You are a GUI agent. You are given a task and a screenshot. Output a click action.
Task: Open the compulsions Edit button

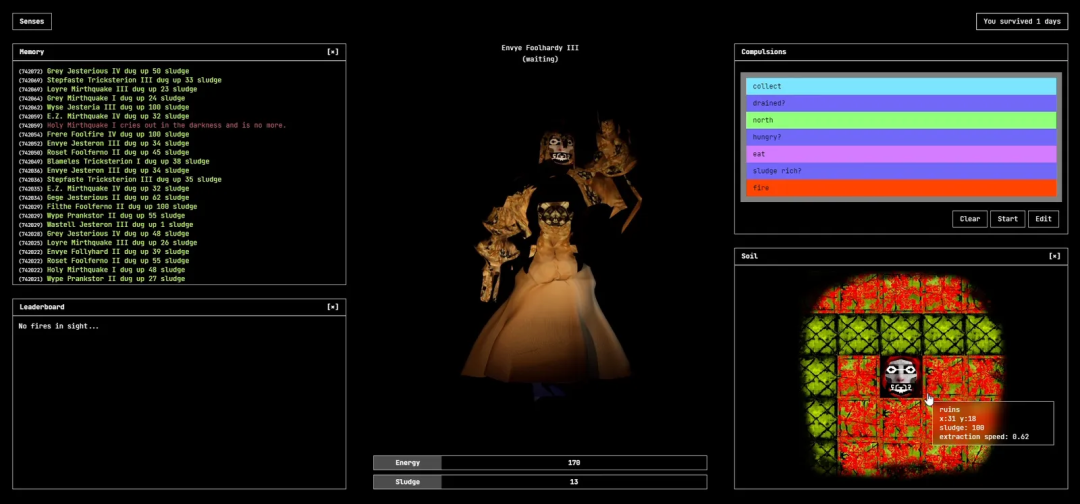(1043, 219)
